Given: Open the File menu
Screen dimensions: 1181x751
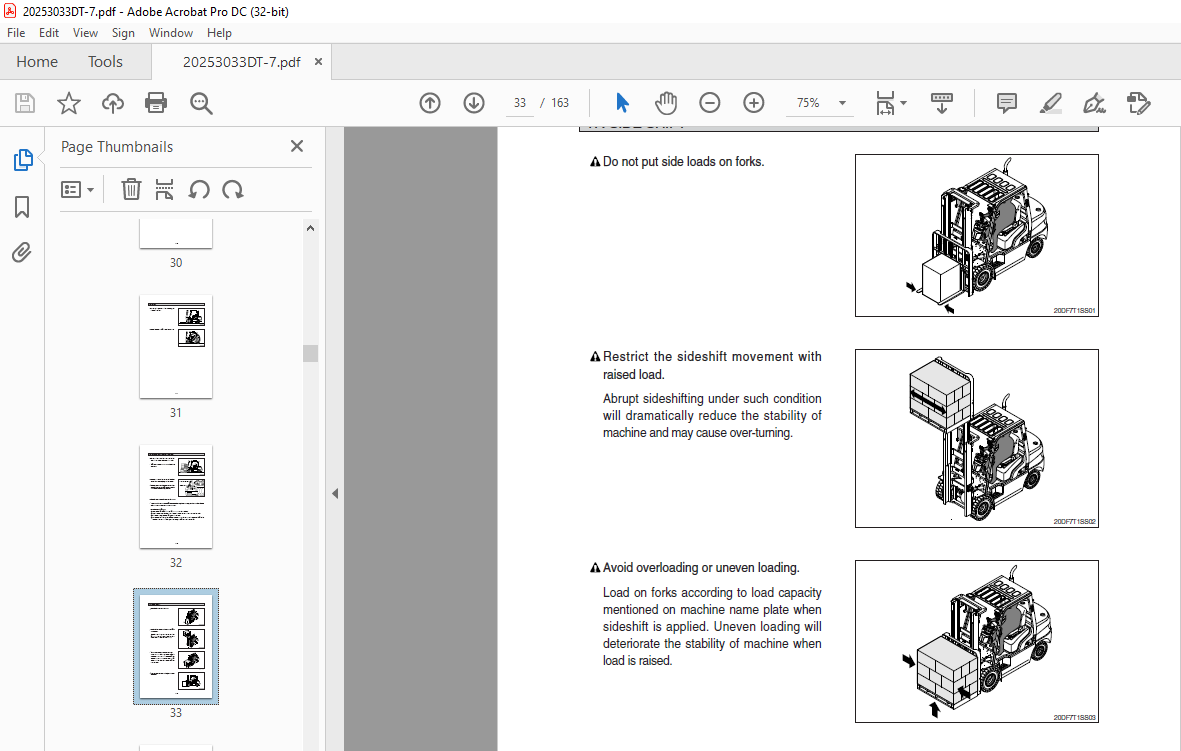Looking at the screenshot, I should [16, 33].
